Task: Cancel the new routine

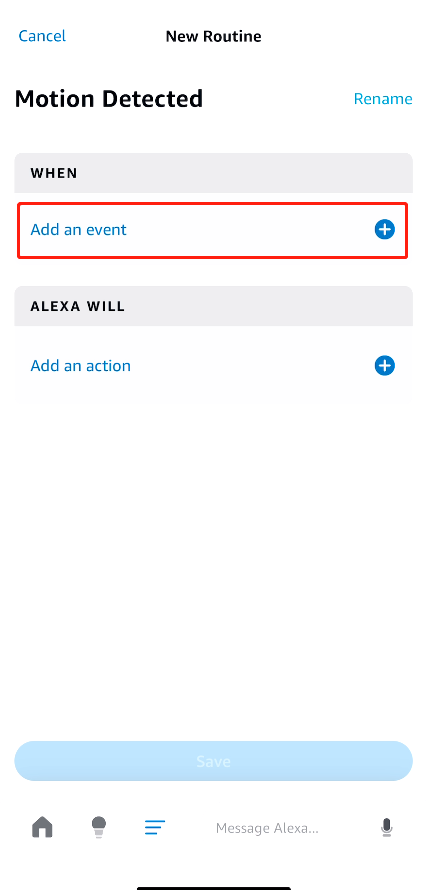Action: pyautogui.click(x=42, y=36)
